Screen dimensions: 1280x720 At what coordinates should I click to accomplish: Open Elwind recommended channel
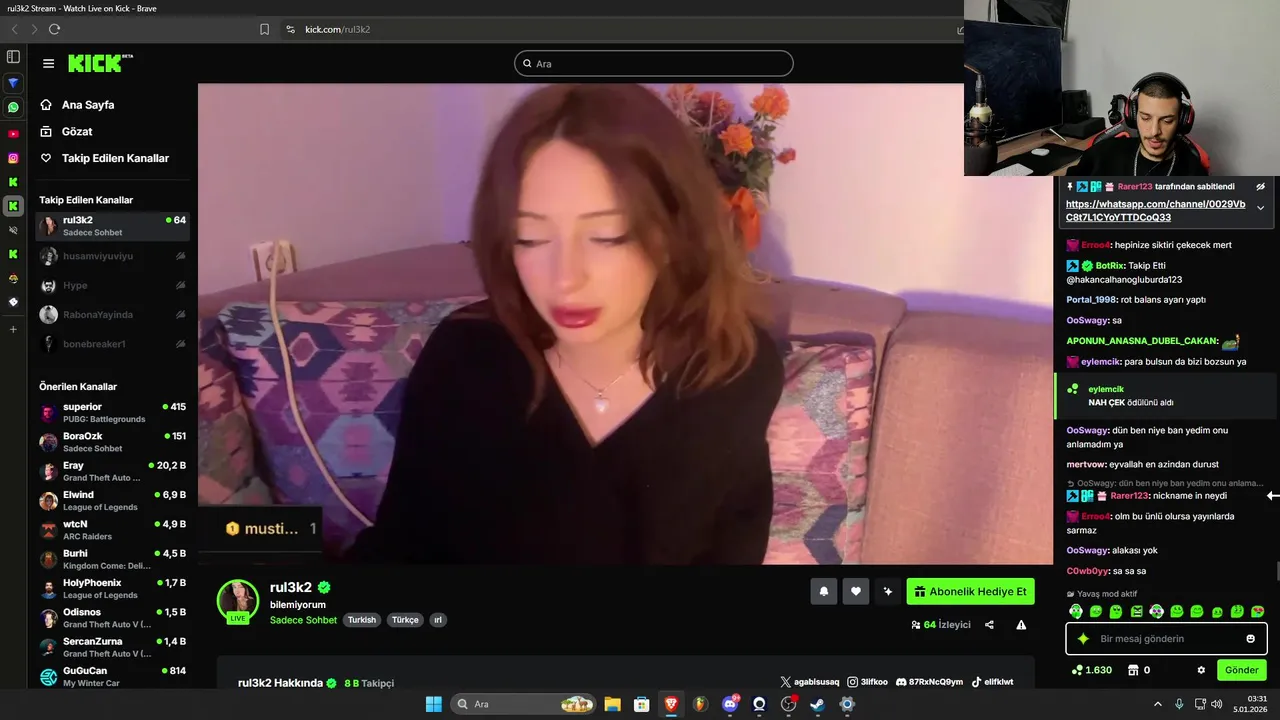112,500
